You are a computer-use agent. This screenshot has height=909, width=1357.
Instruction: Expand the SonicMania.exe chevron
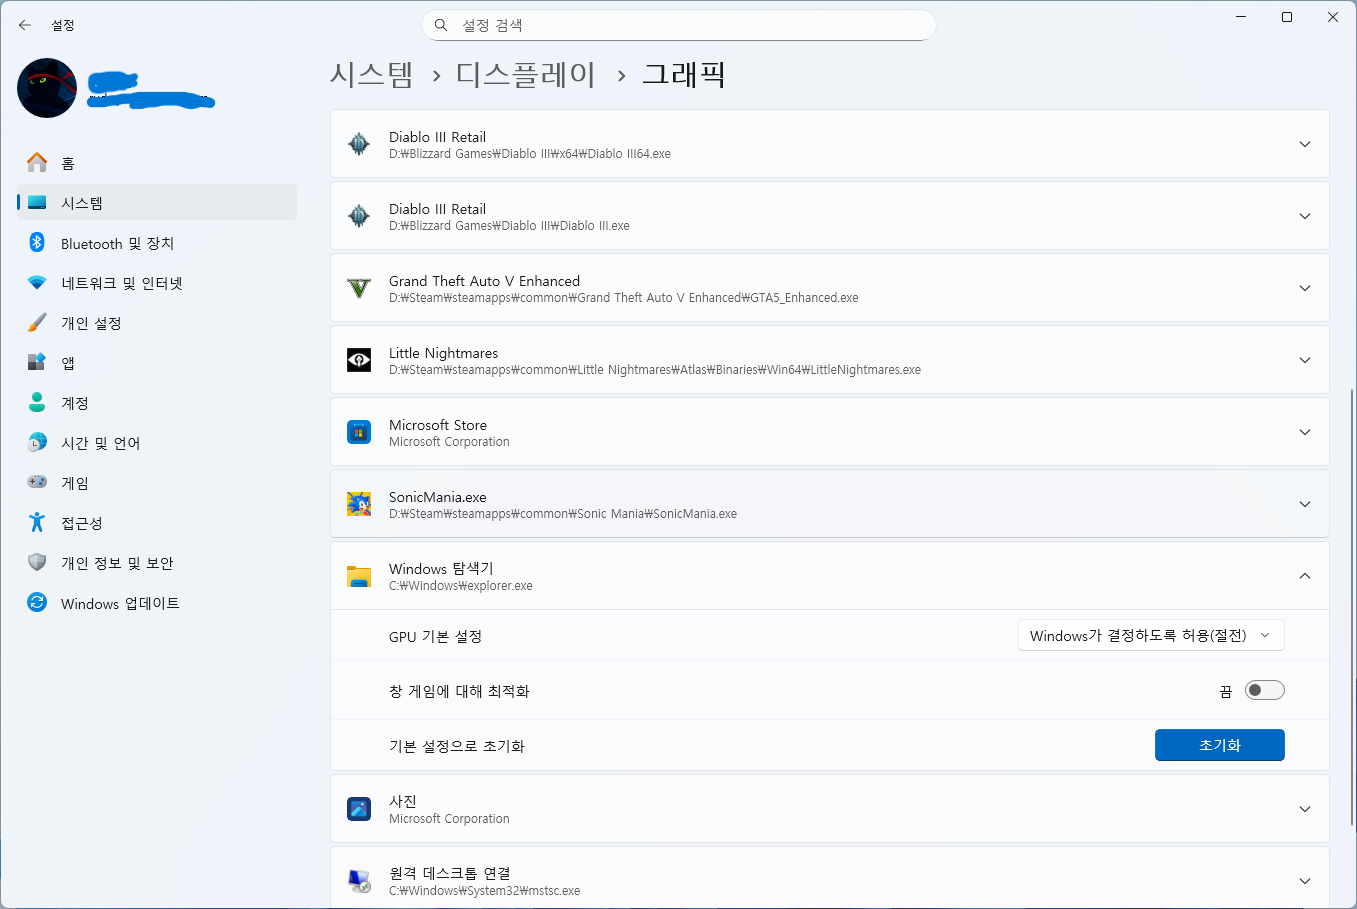1305,504
